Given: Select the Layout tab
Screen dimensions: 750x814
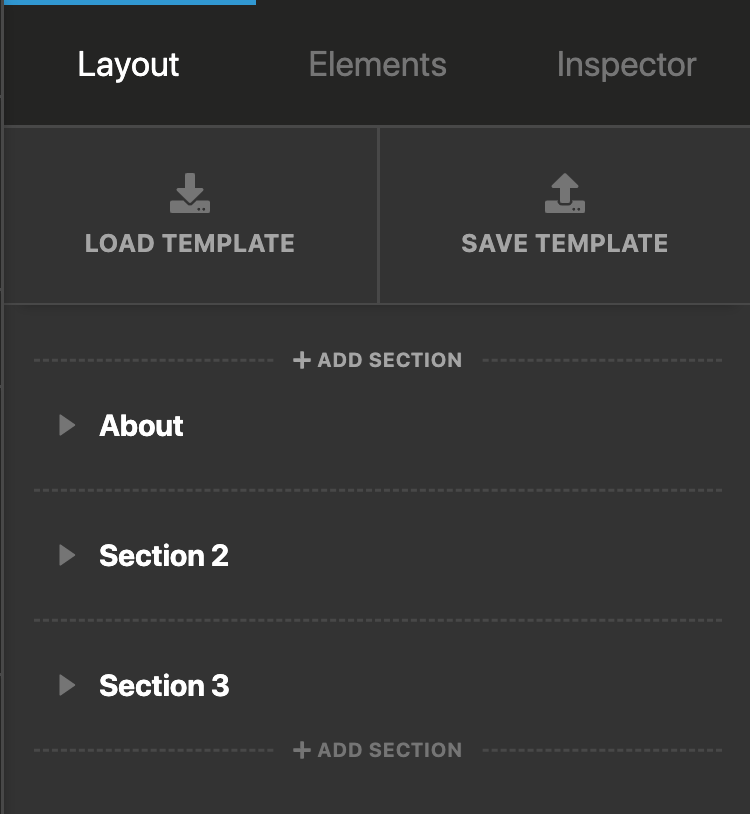Looking at the screenshot, I should click(128, 64).
